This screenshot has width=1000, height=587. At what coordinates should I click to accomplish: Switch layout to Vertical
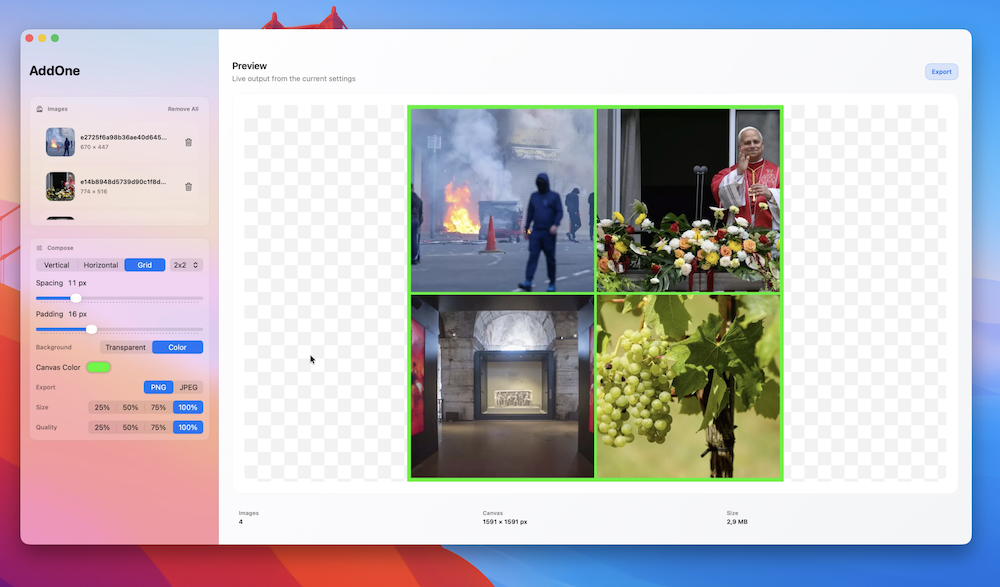[56, 265]
